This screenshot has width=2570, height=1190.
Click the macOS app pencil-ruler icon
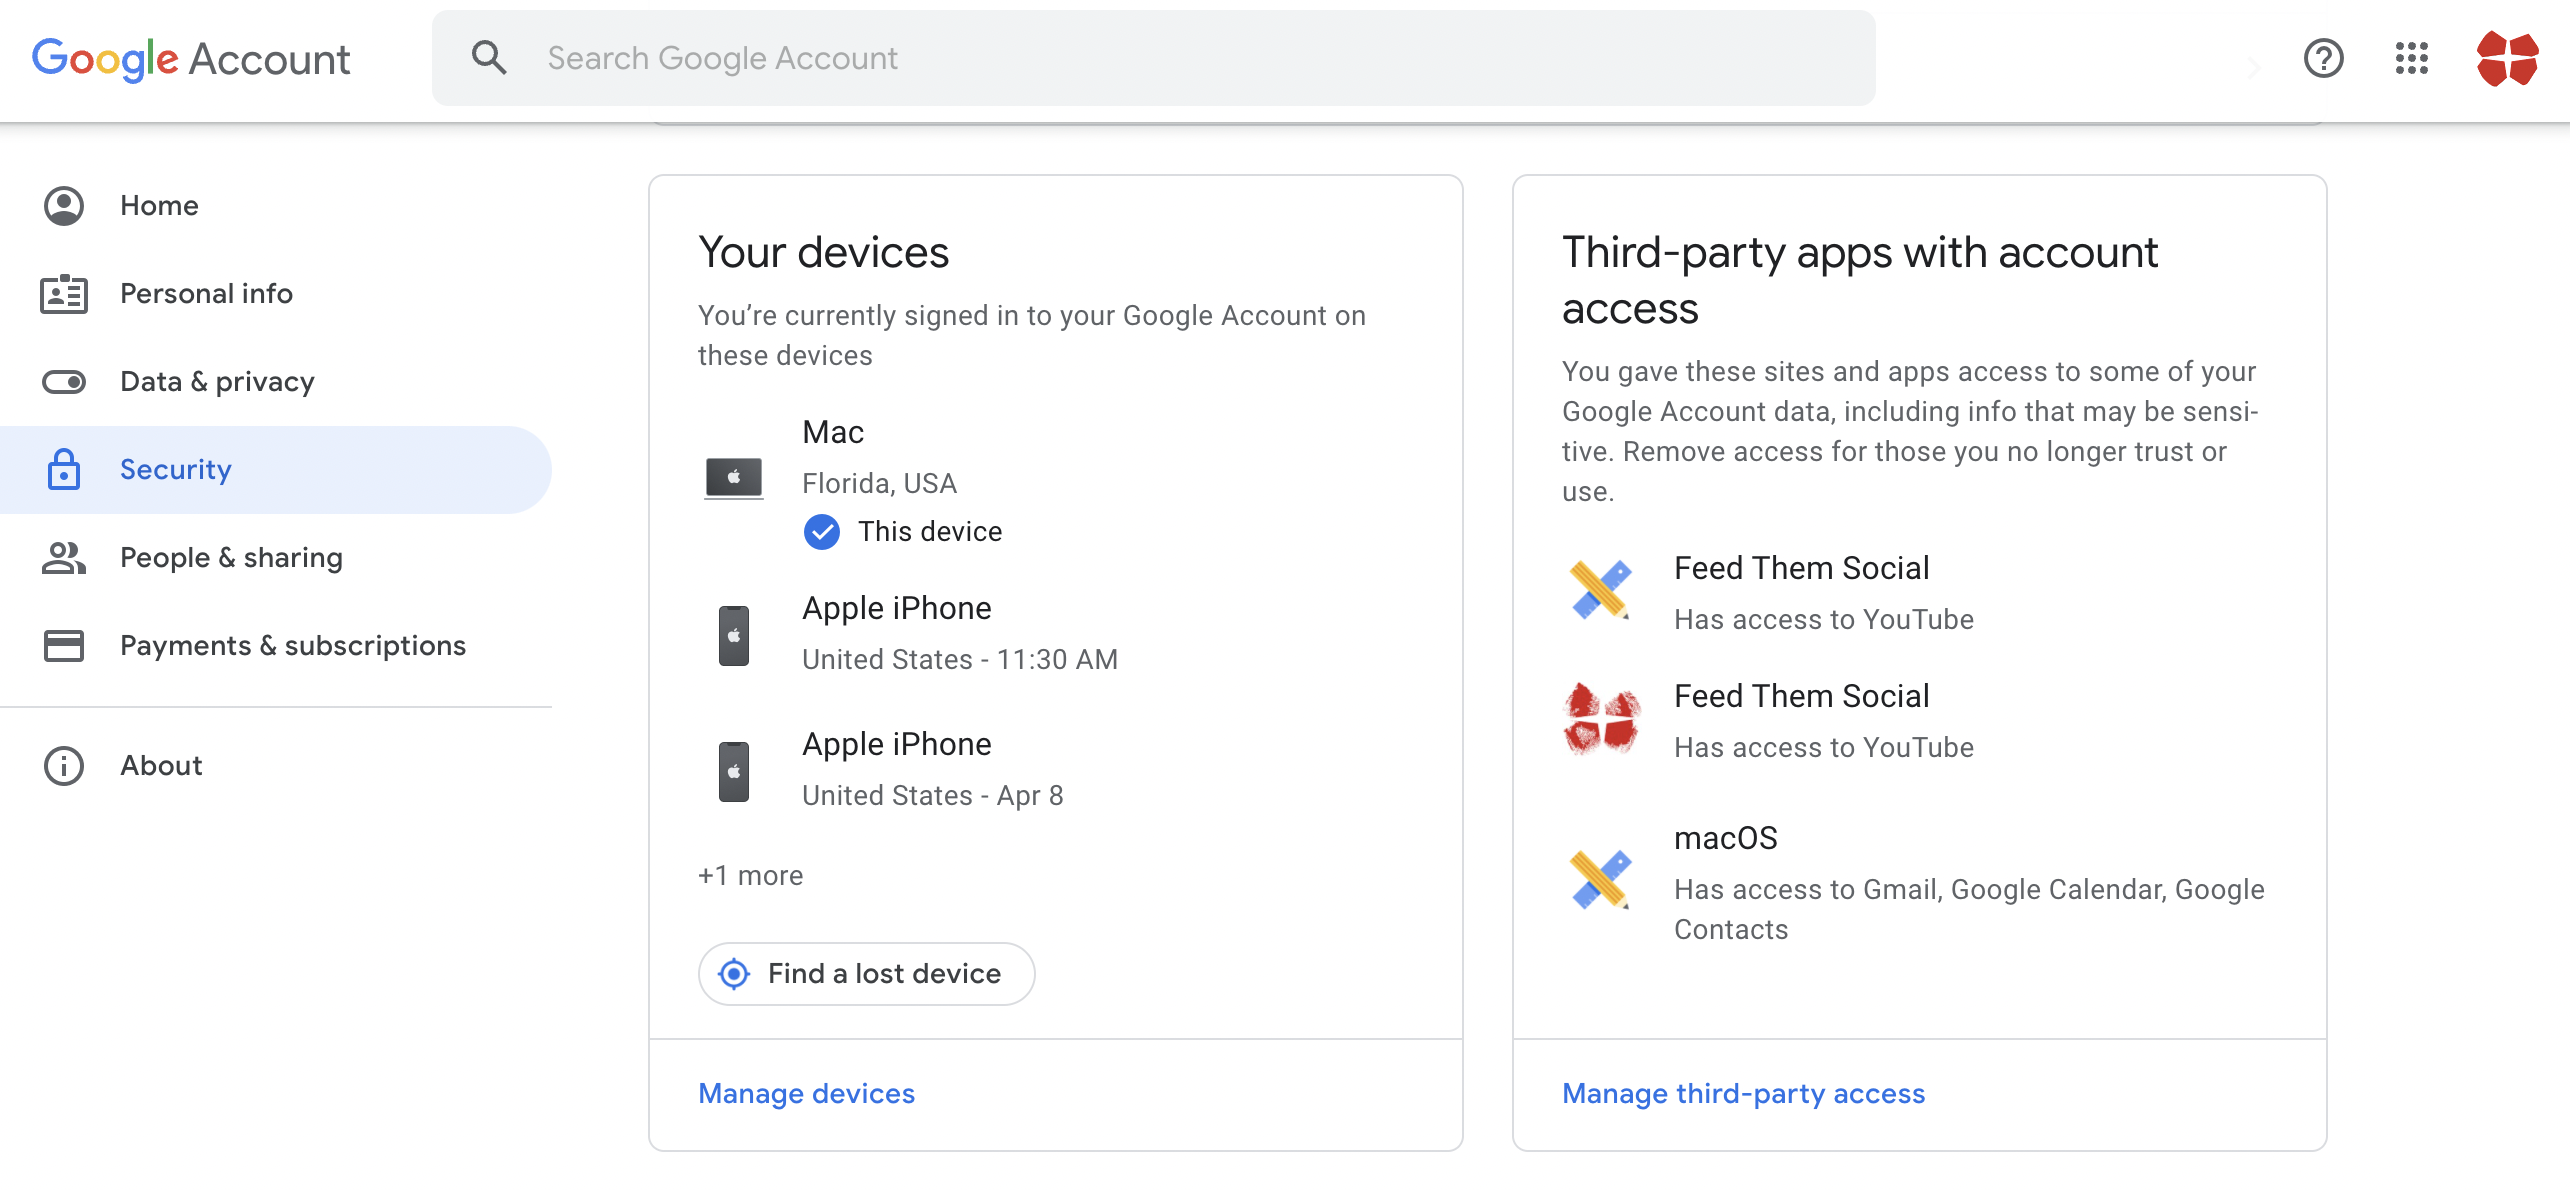click(x=1600, y=879)
